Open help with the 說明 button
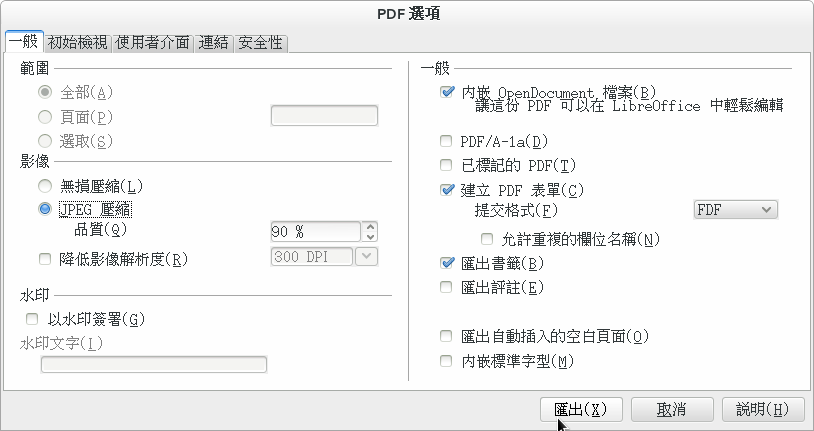The height and width of the screenshot is (431, 814). (x=763, y=410)
